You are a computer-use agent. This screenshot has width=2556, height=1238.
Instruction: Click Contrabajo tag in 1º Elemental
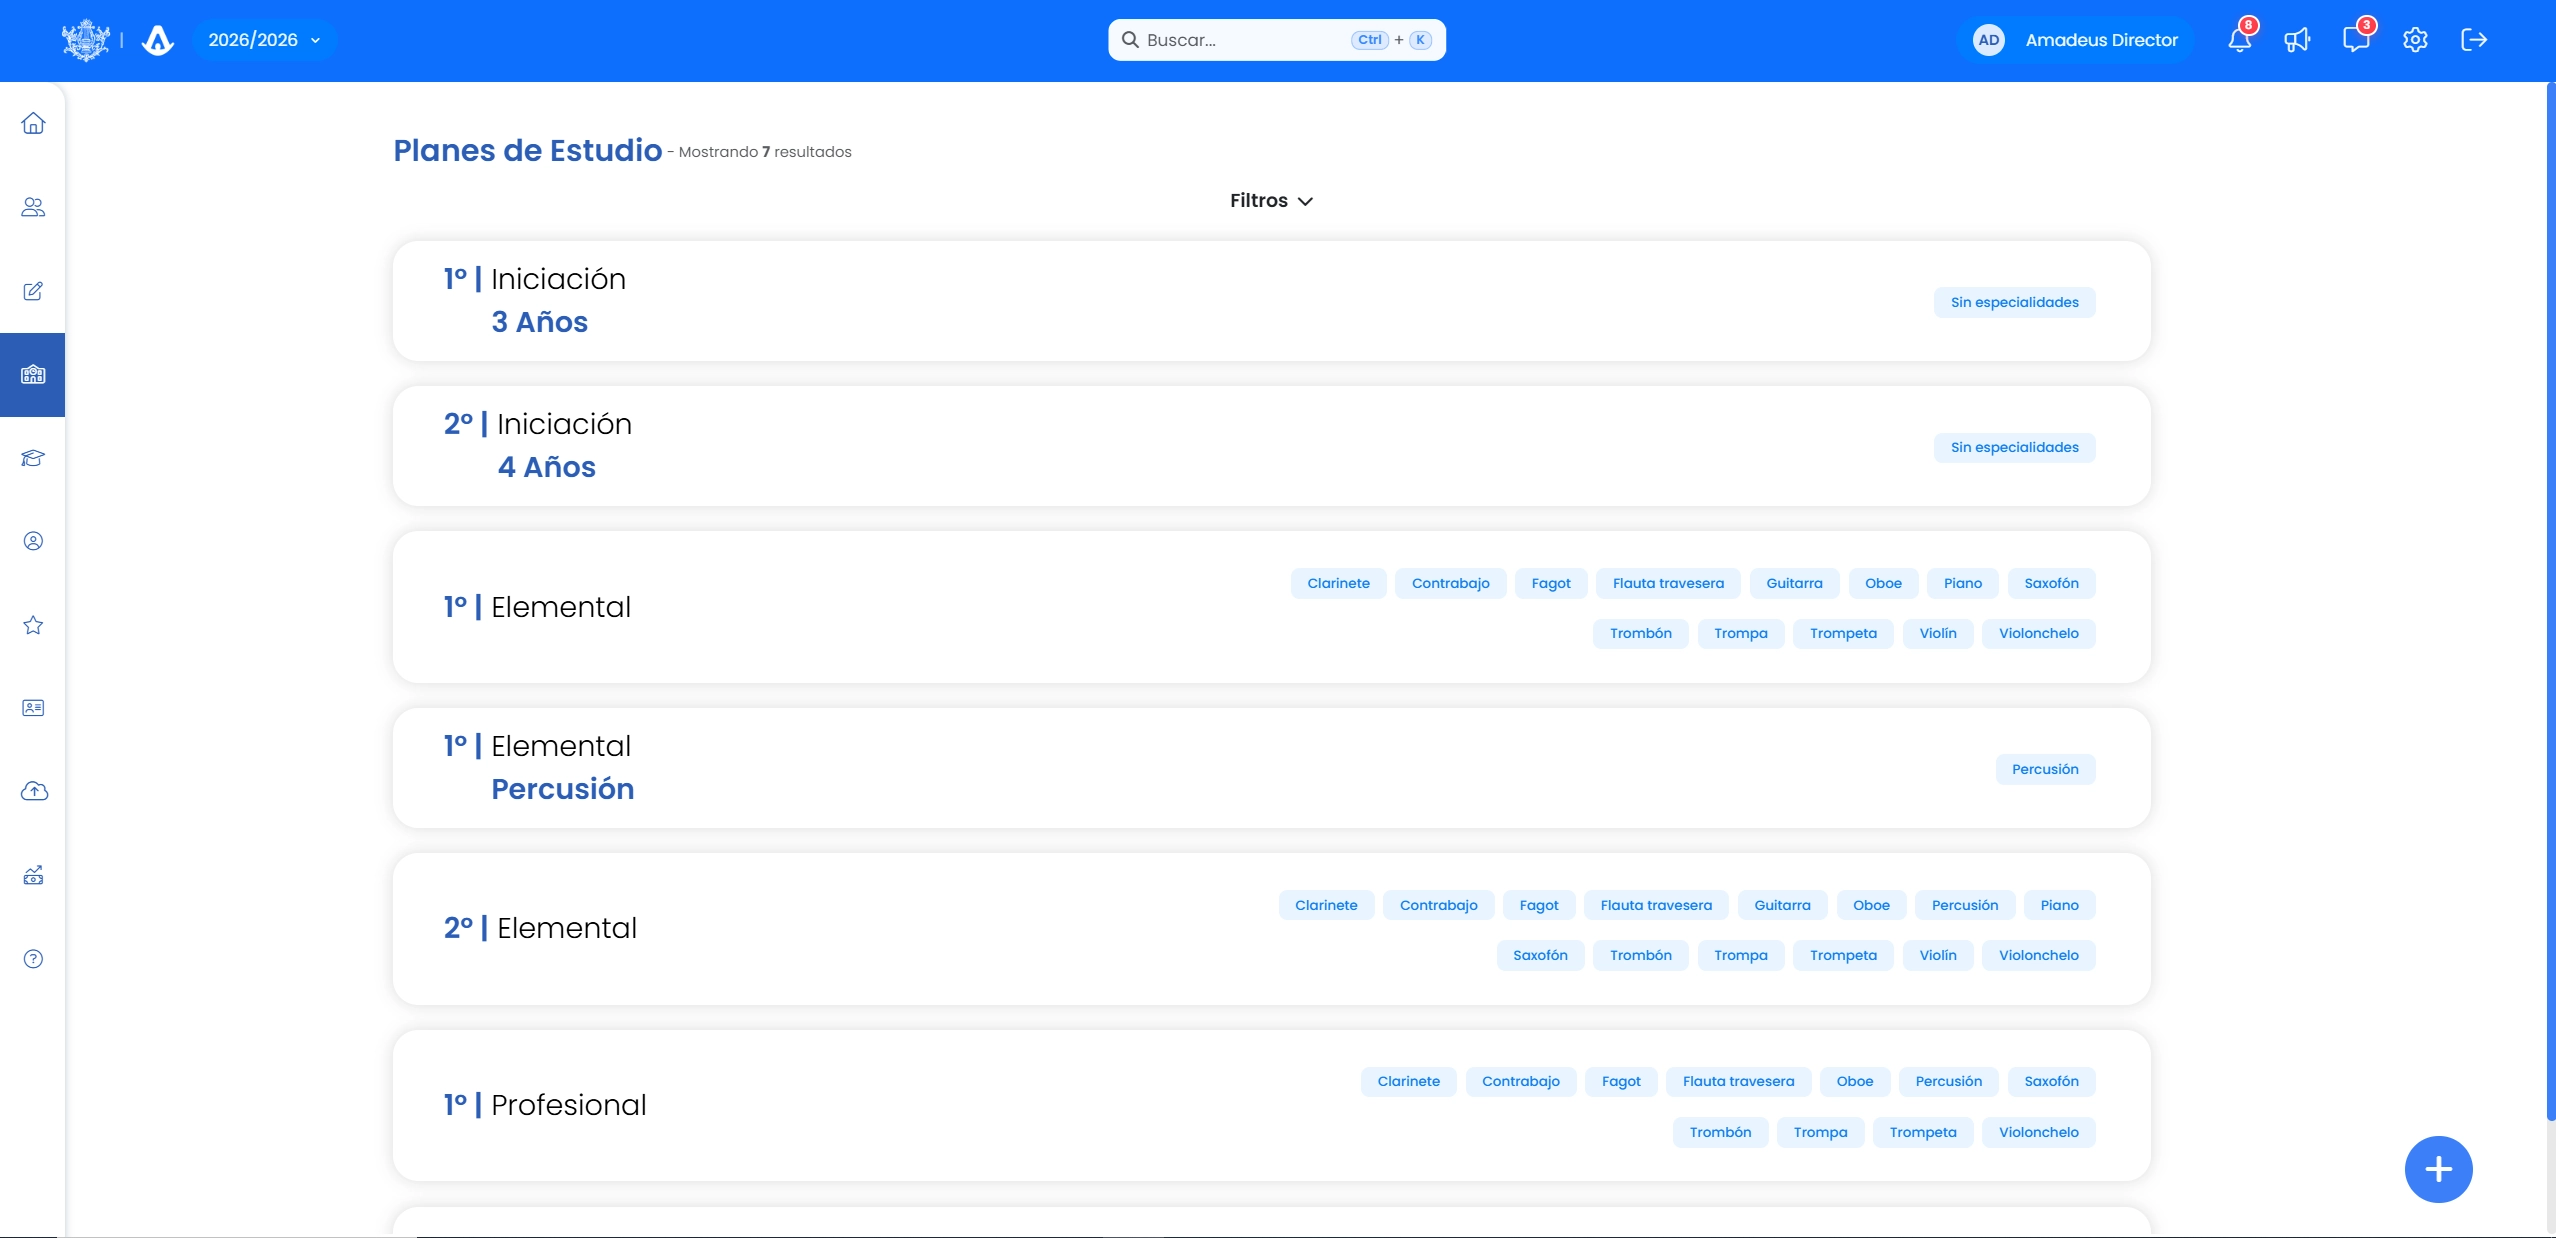pyautogui.click(x=1450, y=583)
